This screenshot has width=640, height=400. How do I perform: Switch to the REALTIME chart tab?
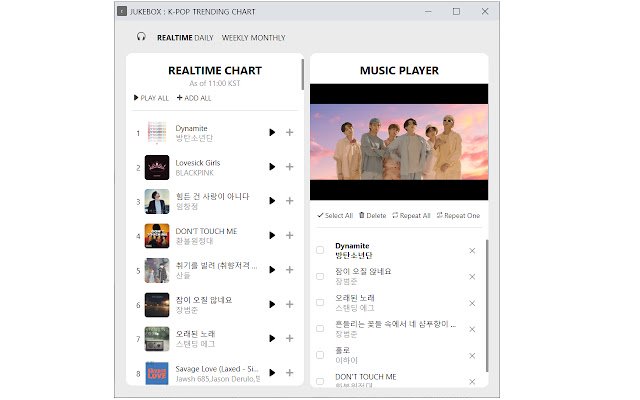[174, 38]
